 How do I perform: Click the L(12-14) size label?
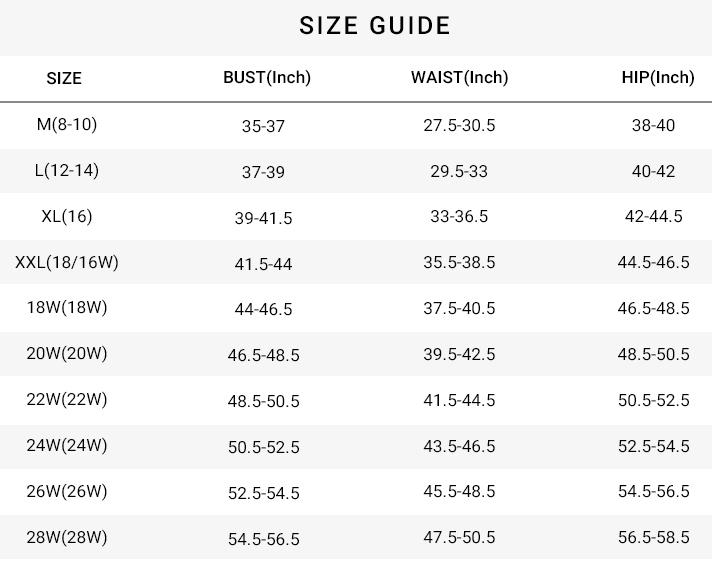(67, 170)
